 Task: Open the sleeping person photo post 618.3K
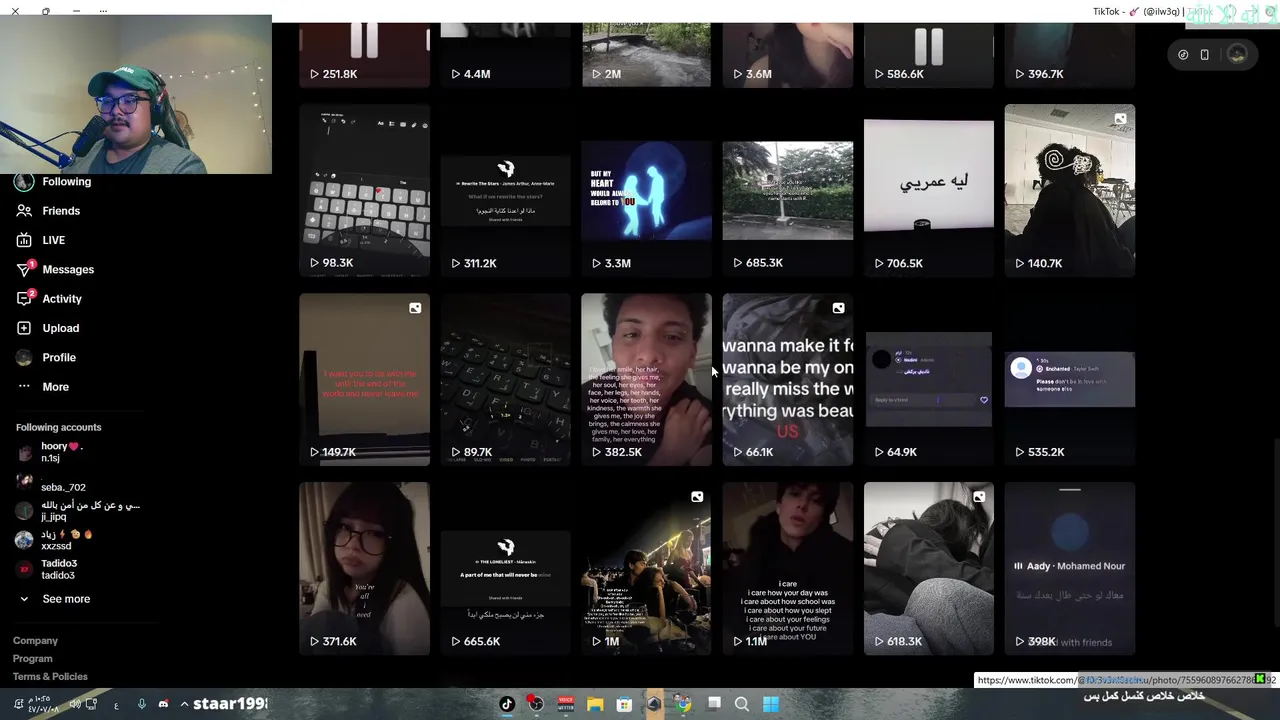point(929,568)
